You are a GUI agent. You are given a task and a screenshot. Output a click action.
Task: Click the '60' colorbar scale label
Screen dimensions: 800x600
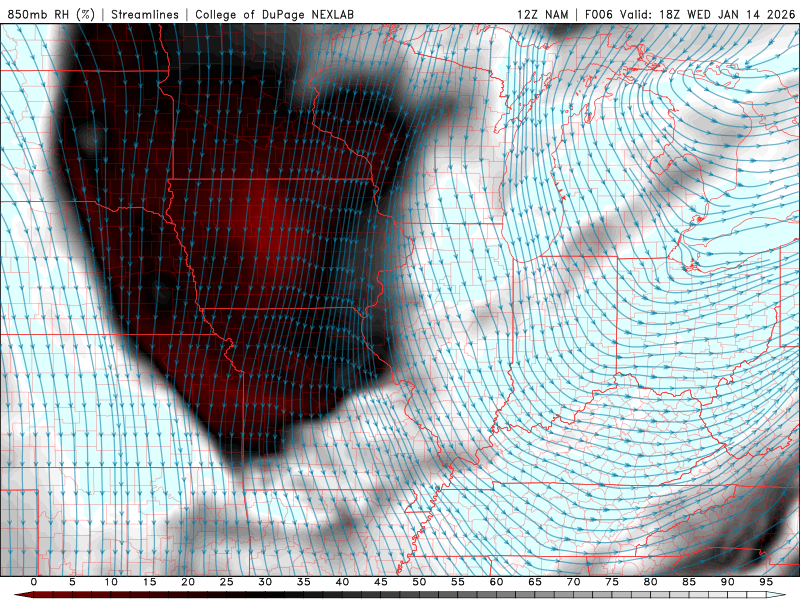[x=496, y=582]
